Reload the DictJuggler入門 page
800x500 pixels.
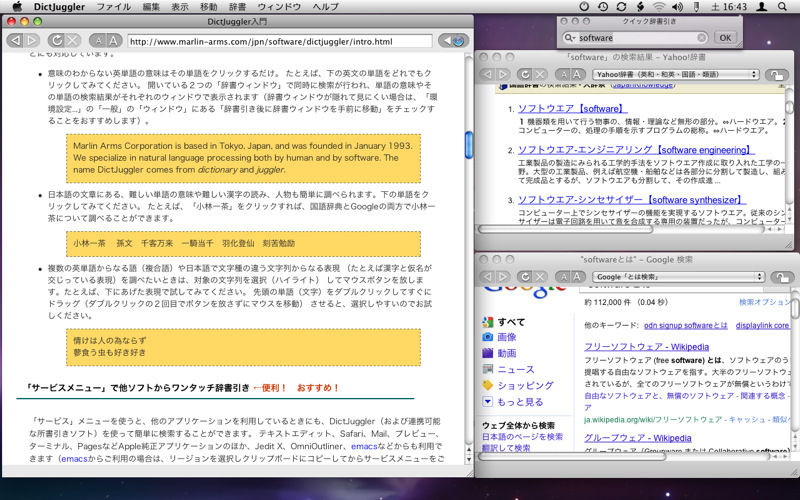[56, 41]
